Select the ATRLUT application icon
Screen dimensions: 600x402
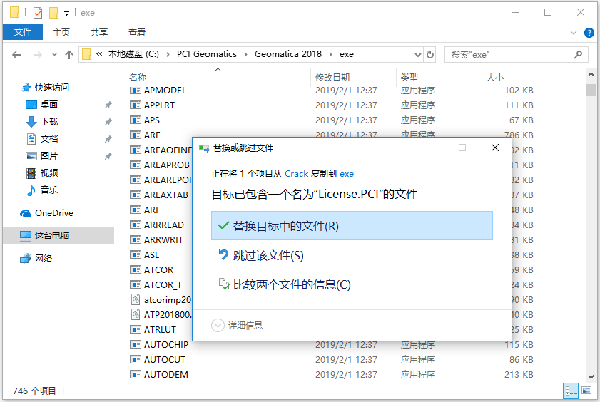click(x=135, y=329)
